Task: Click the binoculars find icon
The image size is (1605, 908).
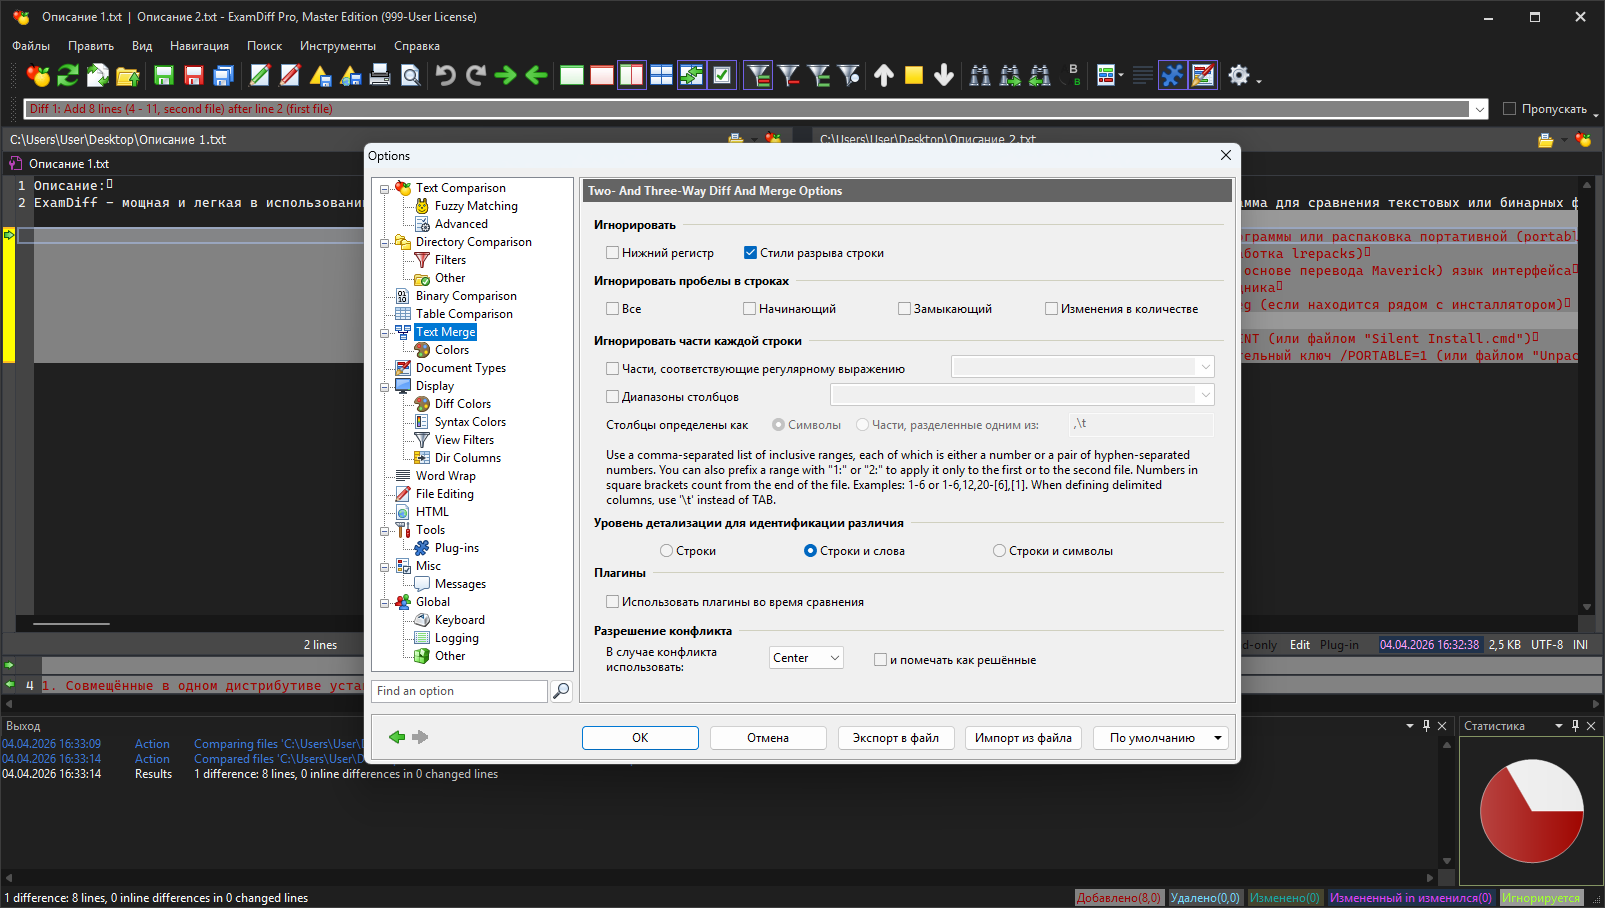Action: 980,75
